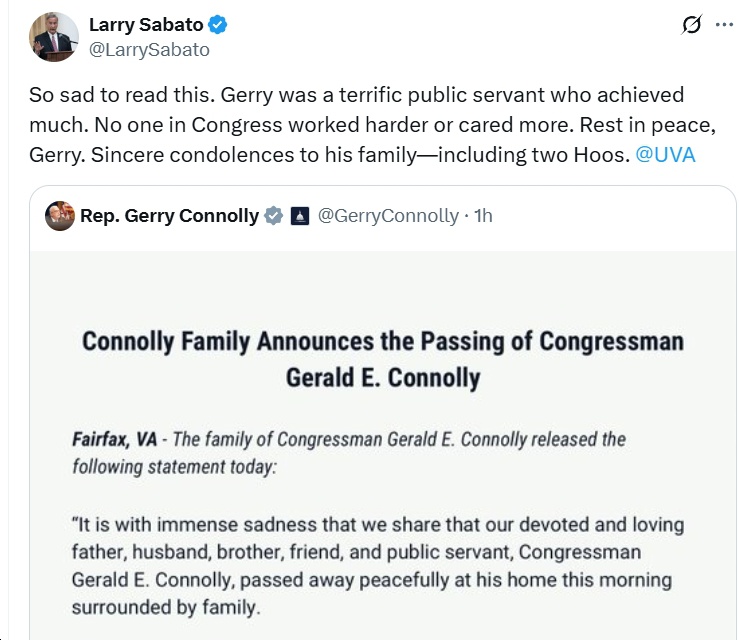The height and width of the screenshot is (640, 739).
Task: Click the 'surrounded by family' closing line
Action: point(166,607)
